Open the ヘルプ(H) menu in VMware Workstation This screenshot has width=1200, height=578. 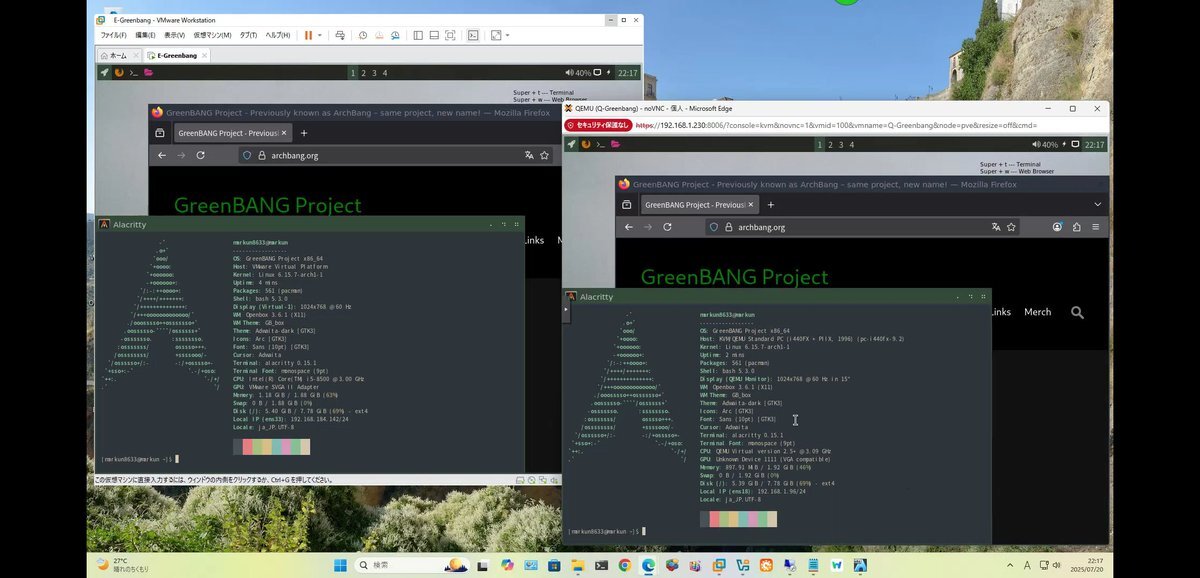coord(278,35)
